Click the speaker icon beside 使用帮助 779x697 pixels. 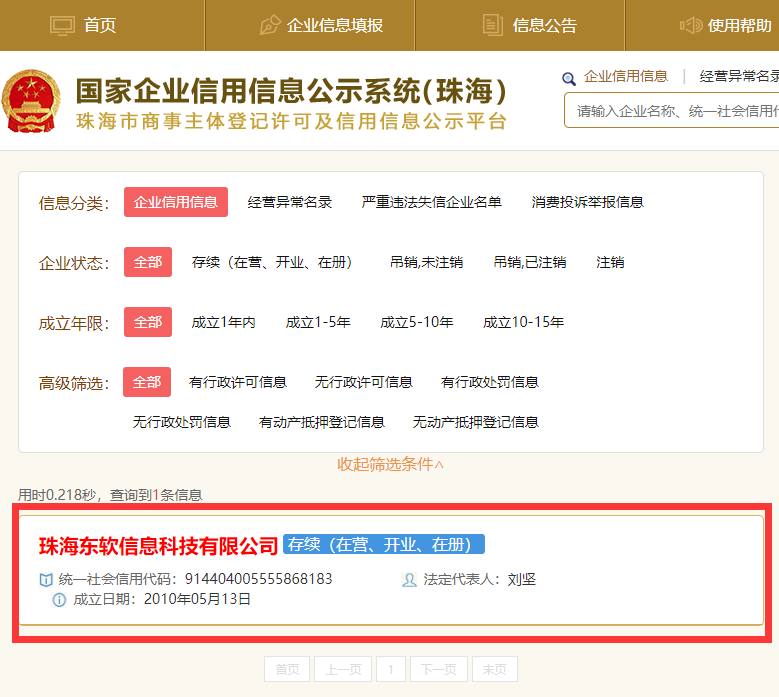click(691, 25)
